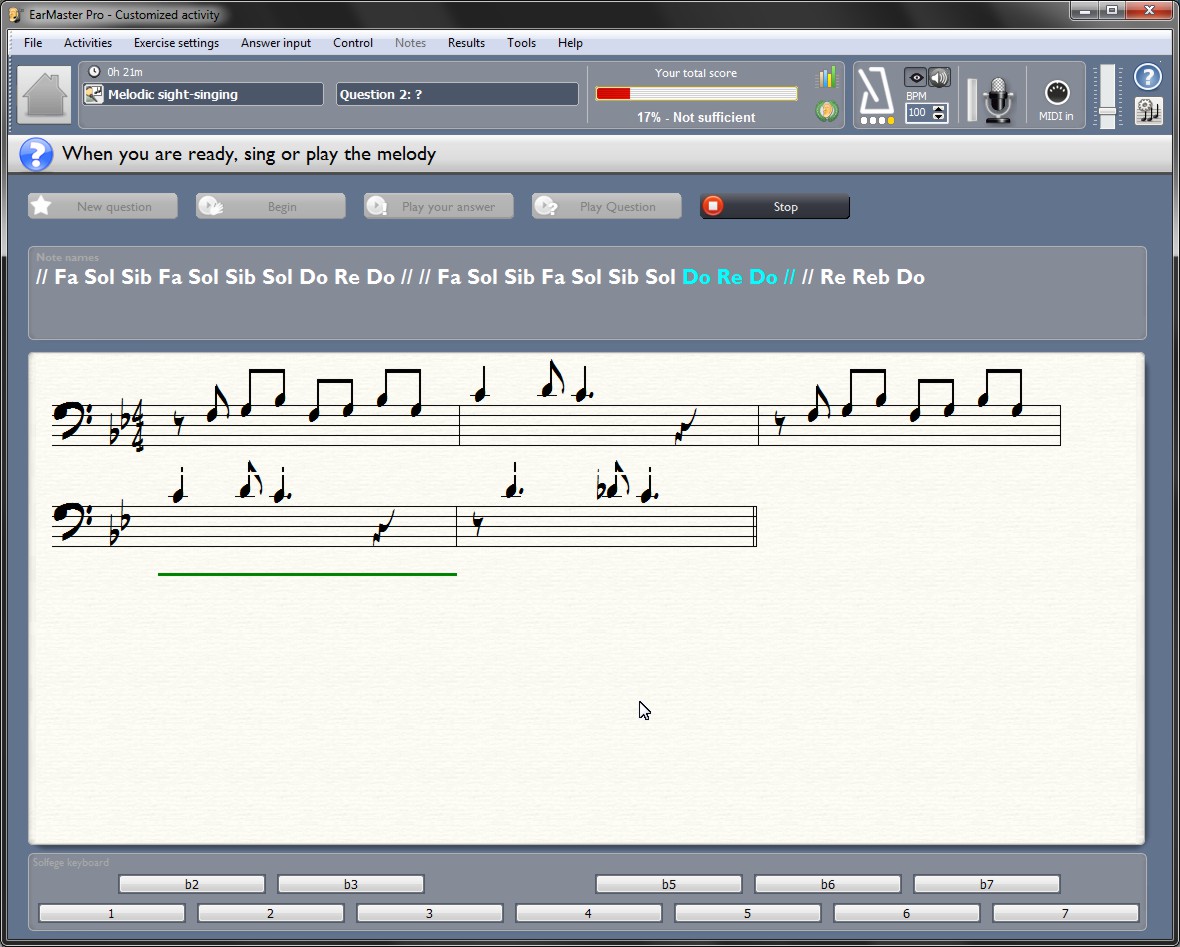Click the green laurel medal icon

[826, 111]
